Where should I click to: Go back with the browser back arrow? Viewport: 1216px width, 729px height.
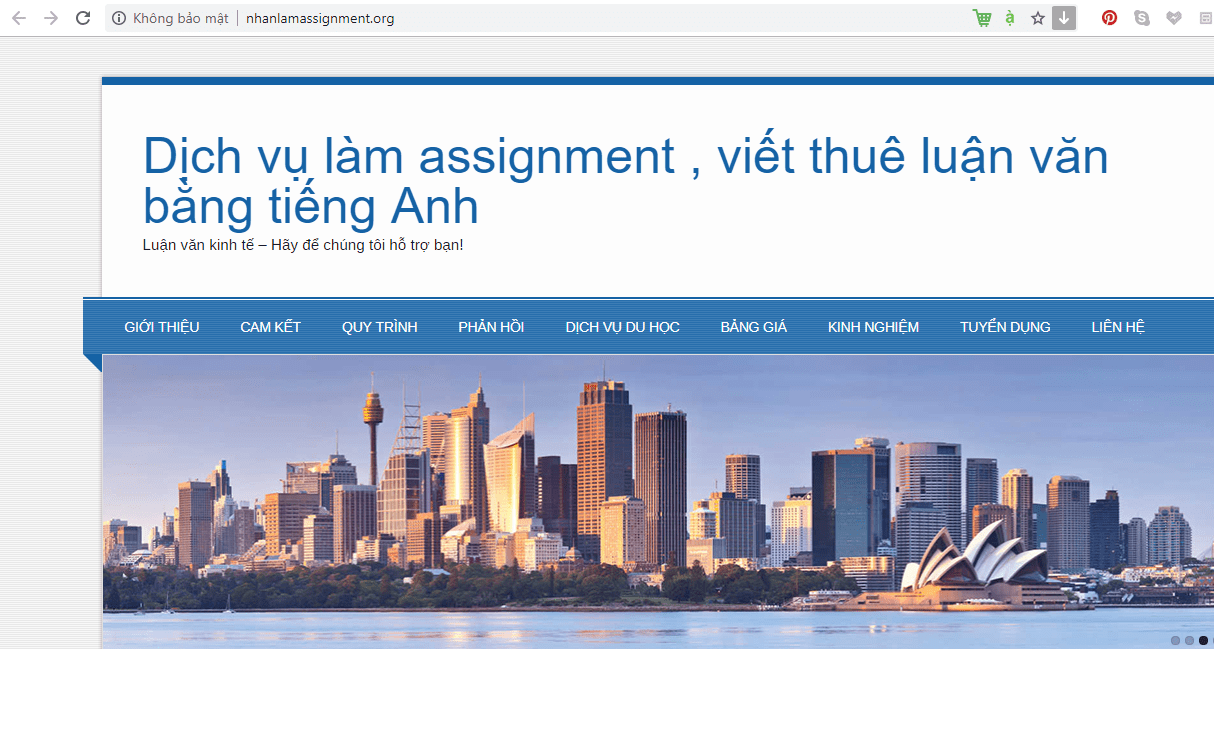pyautogui.click(x=19, y=18)
